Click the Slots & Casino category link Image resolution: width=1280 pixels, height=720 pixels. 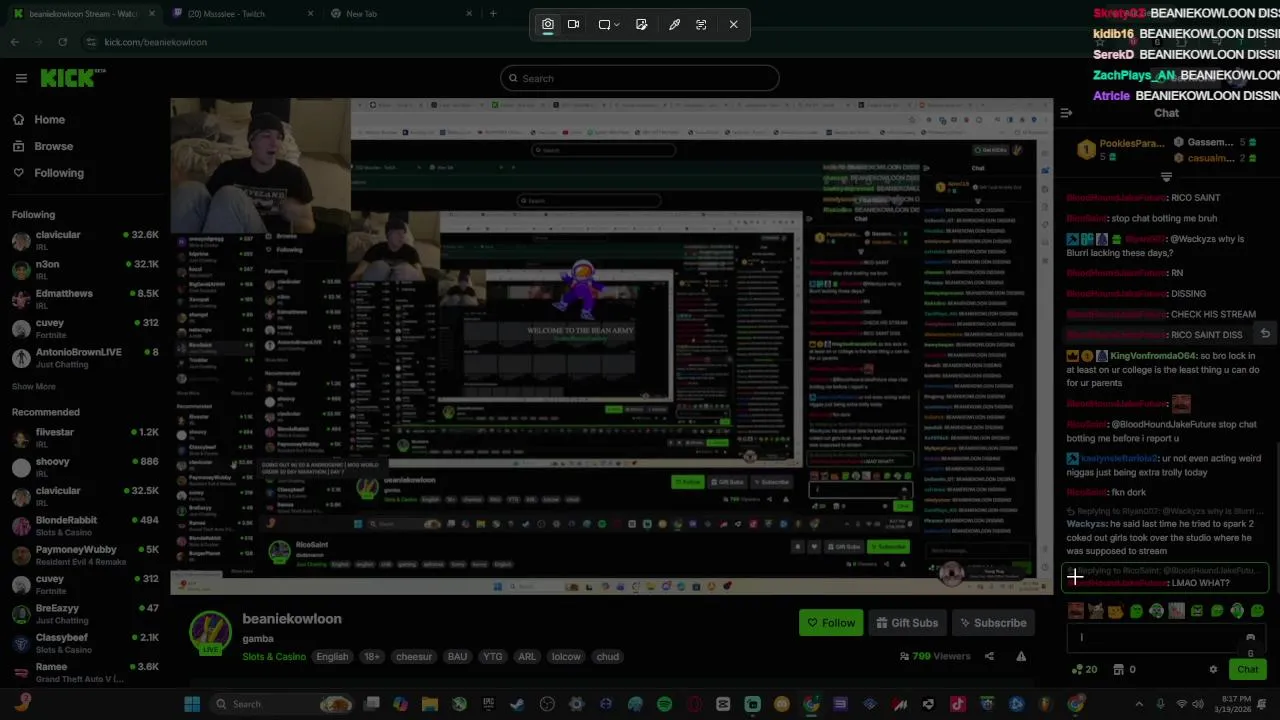[274, 657]
